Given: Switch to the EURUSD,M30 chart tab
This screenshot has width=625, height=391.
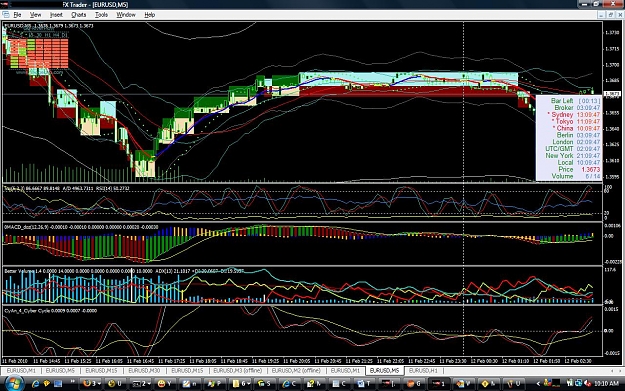Looking at the screenshot, I should (x=144, y=370).
